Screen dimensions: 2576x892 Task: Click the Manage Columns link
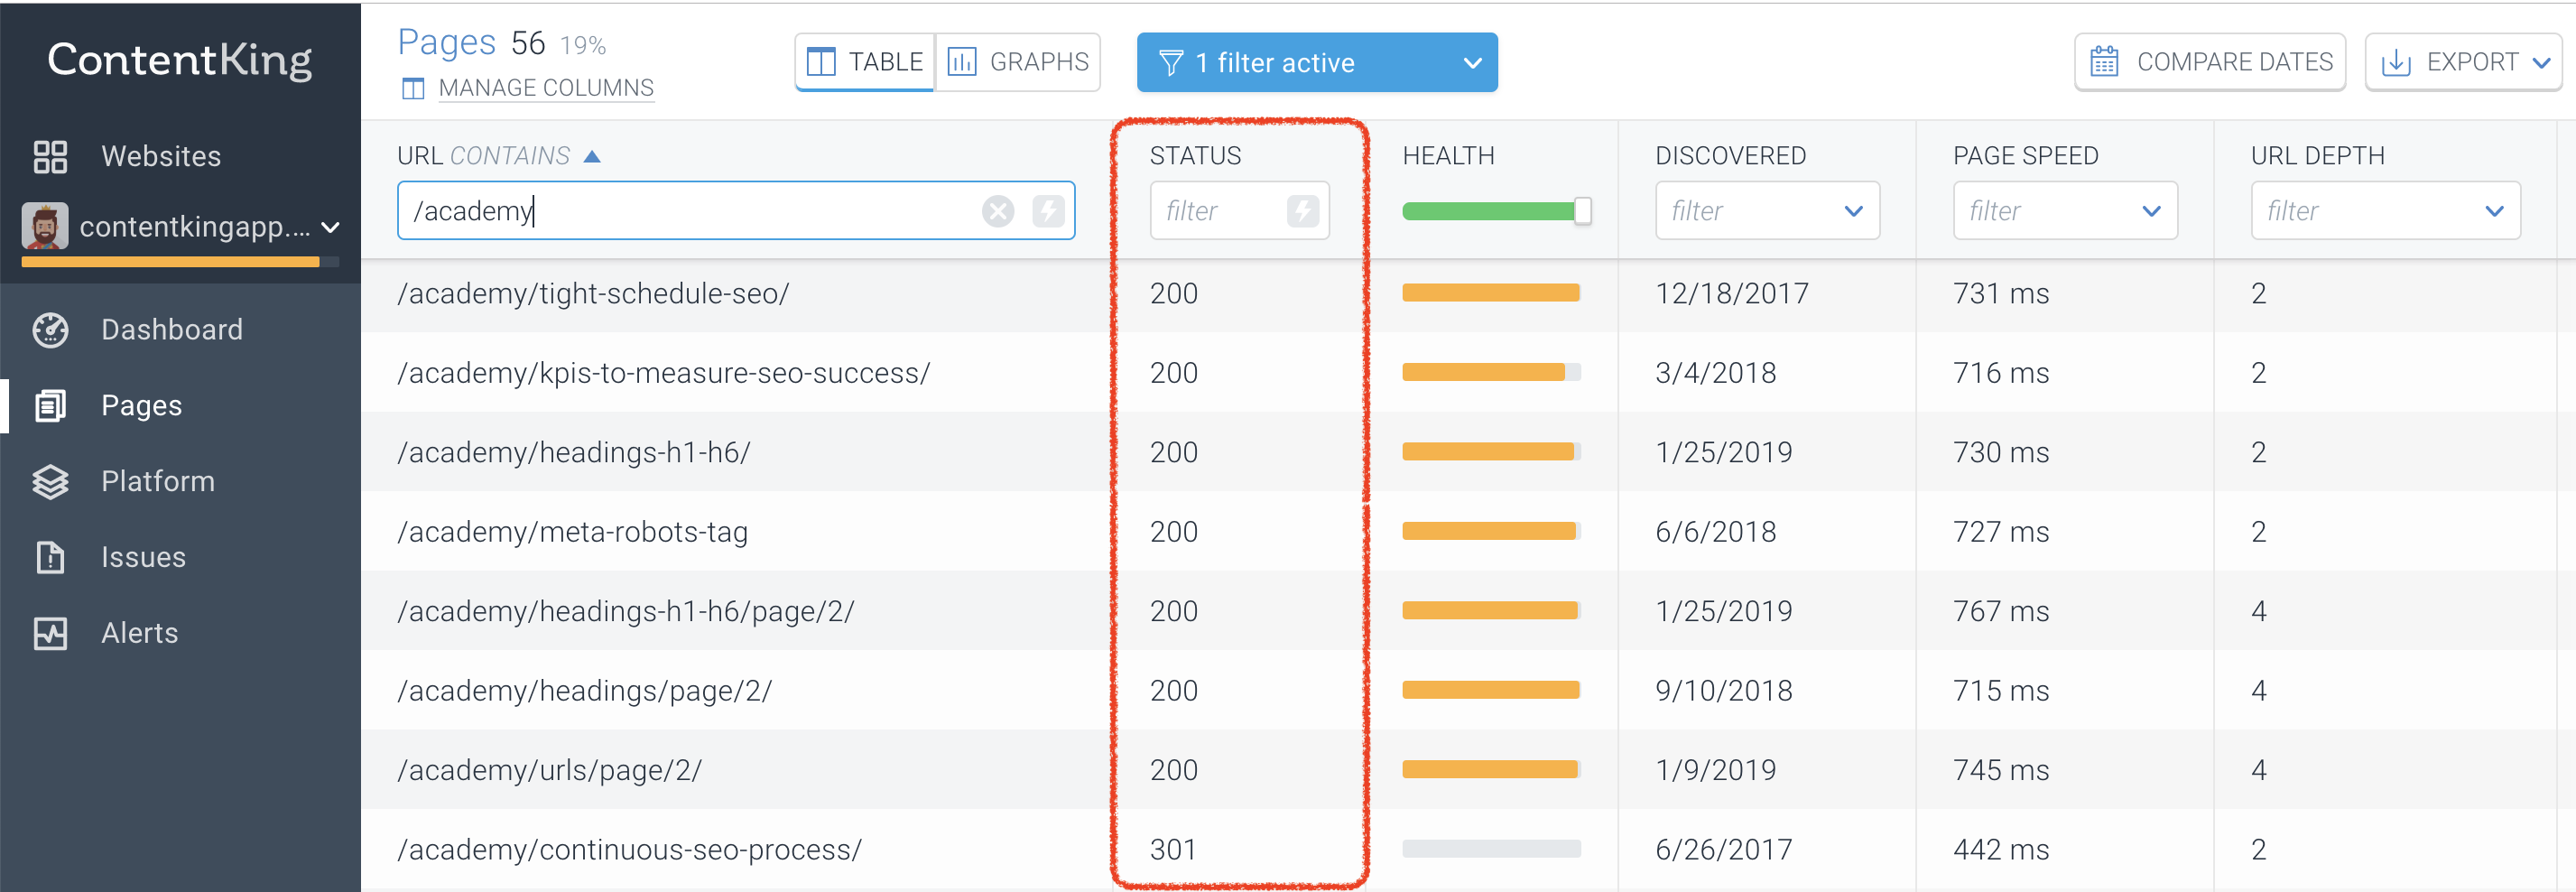click(x=546, y=89)
